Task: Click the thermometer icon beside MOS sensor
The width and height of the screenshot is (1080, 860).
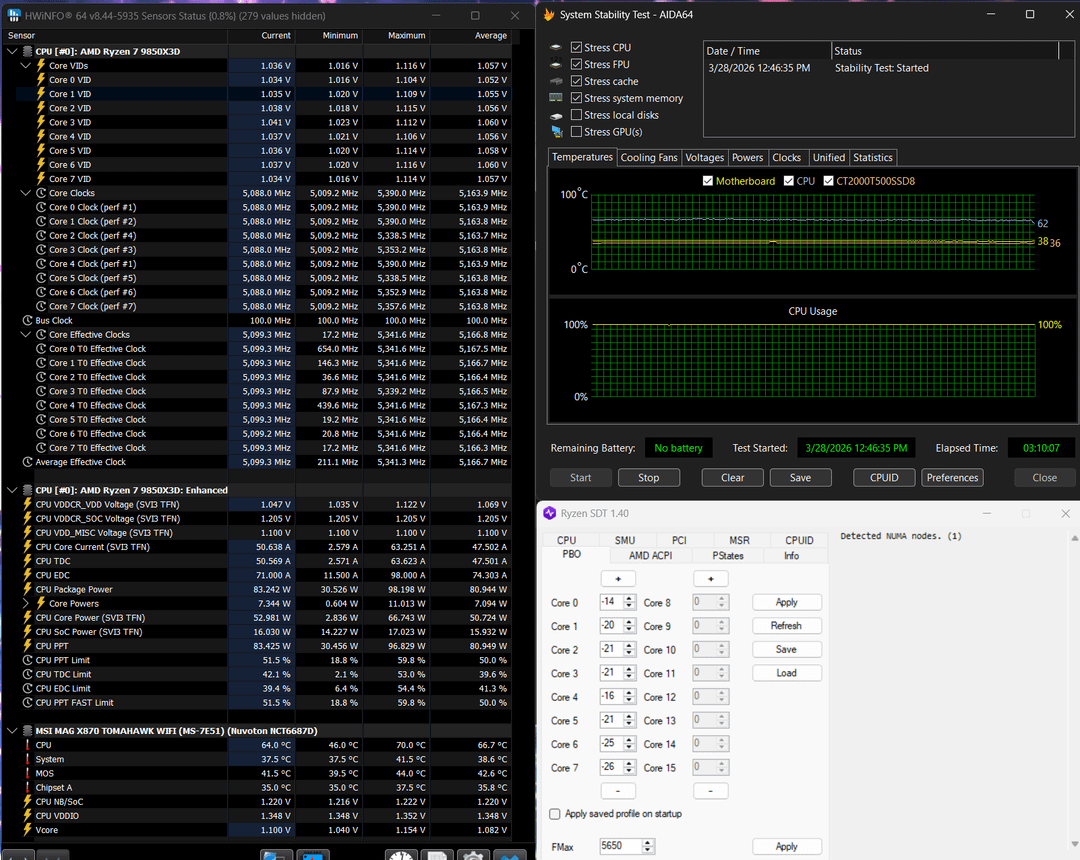Action: [27, 774]
